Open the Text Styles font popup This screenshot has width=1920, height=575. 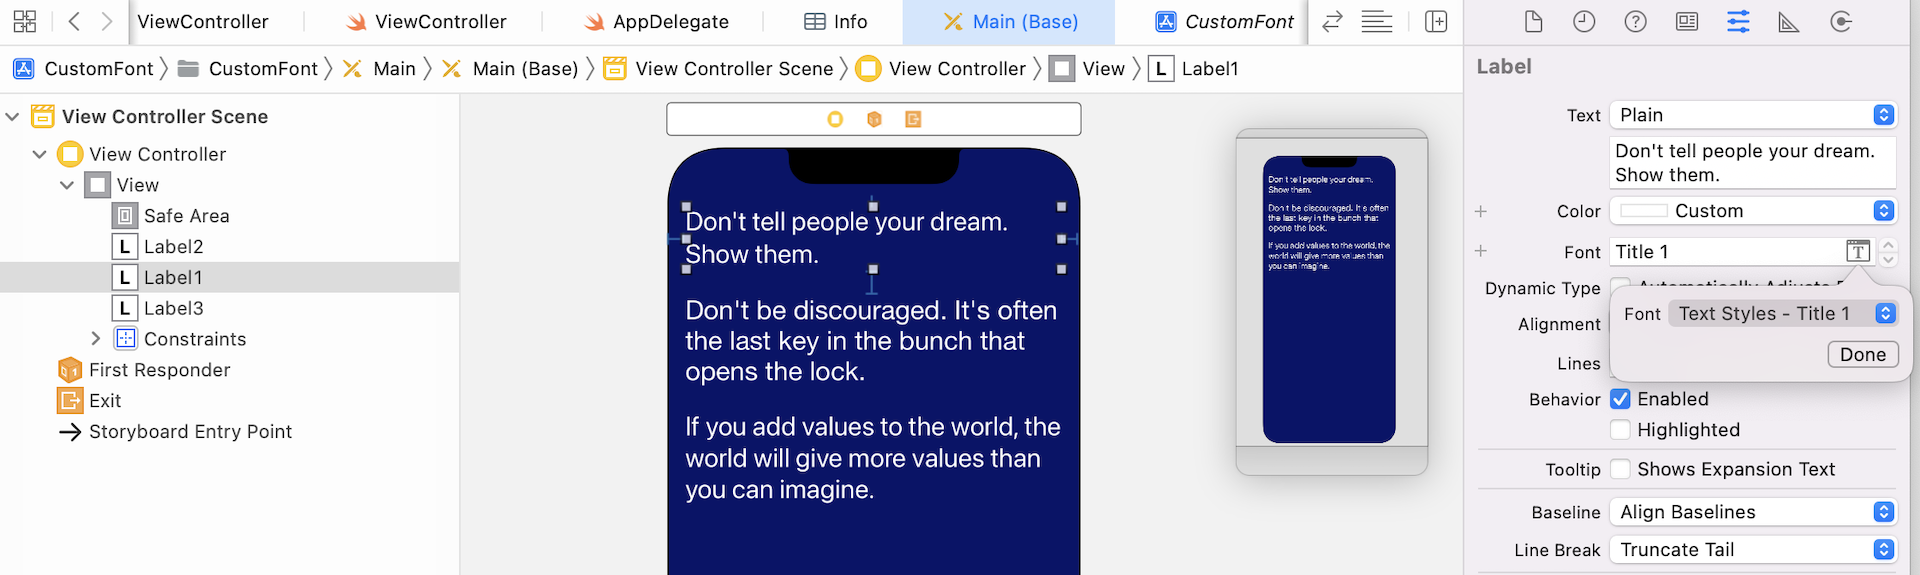click(x=1783, y=313)
